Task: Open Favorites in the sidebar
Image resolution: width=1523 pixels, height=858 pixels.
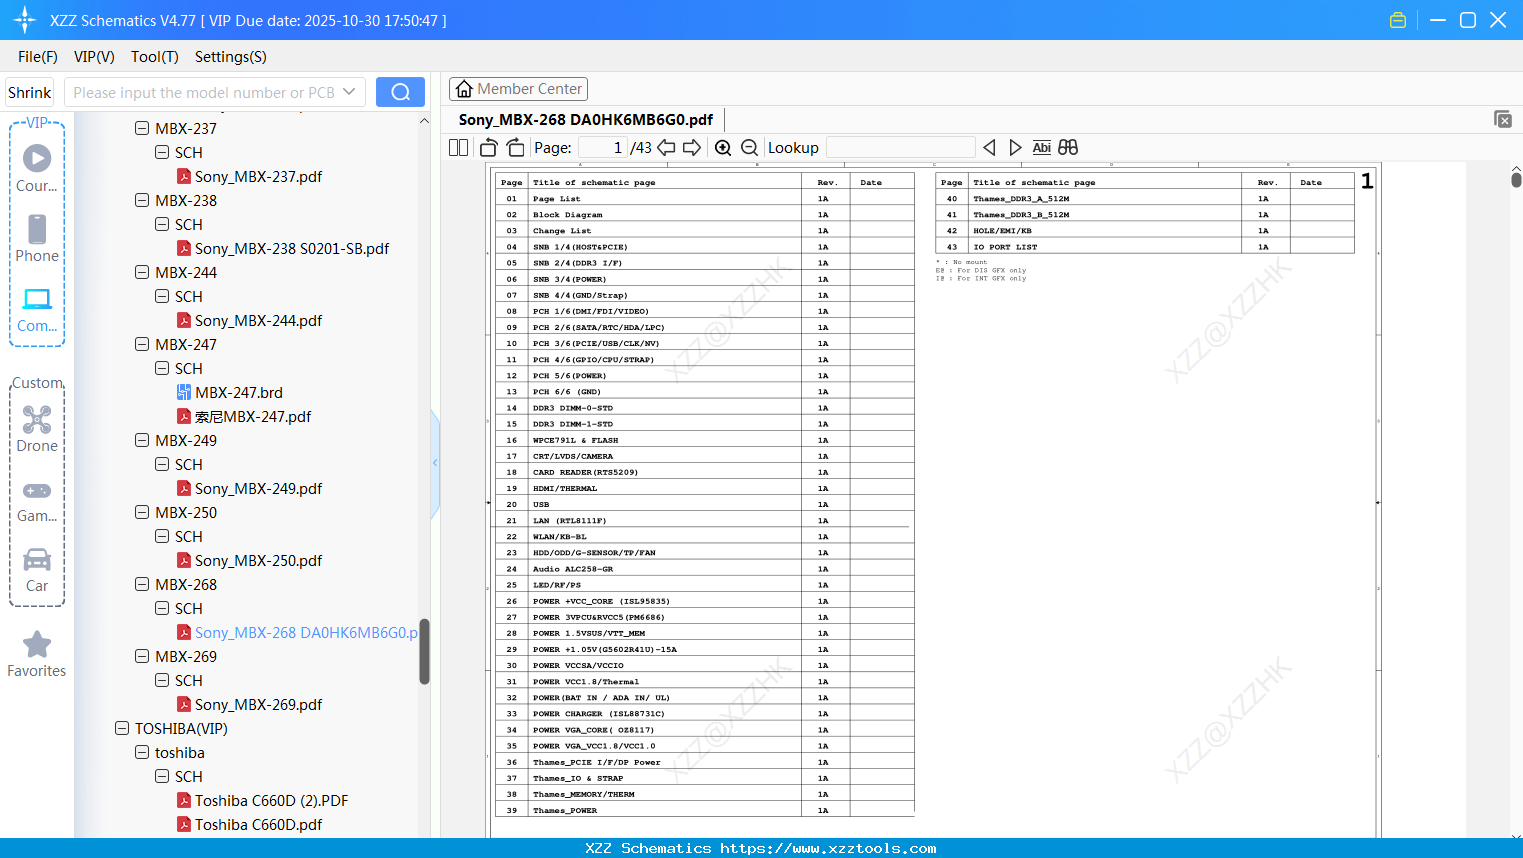Action: pyautogui.click(x=37, y=654)
